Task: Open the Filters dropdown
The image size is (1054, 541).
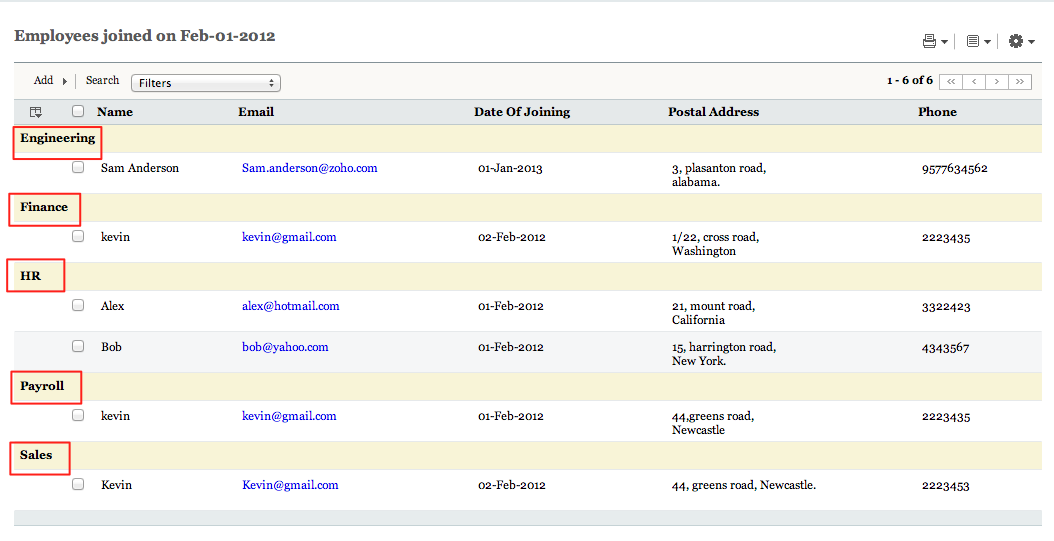Action: [x=206, y=83]
